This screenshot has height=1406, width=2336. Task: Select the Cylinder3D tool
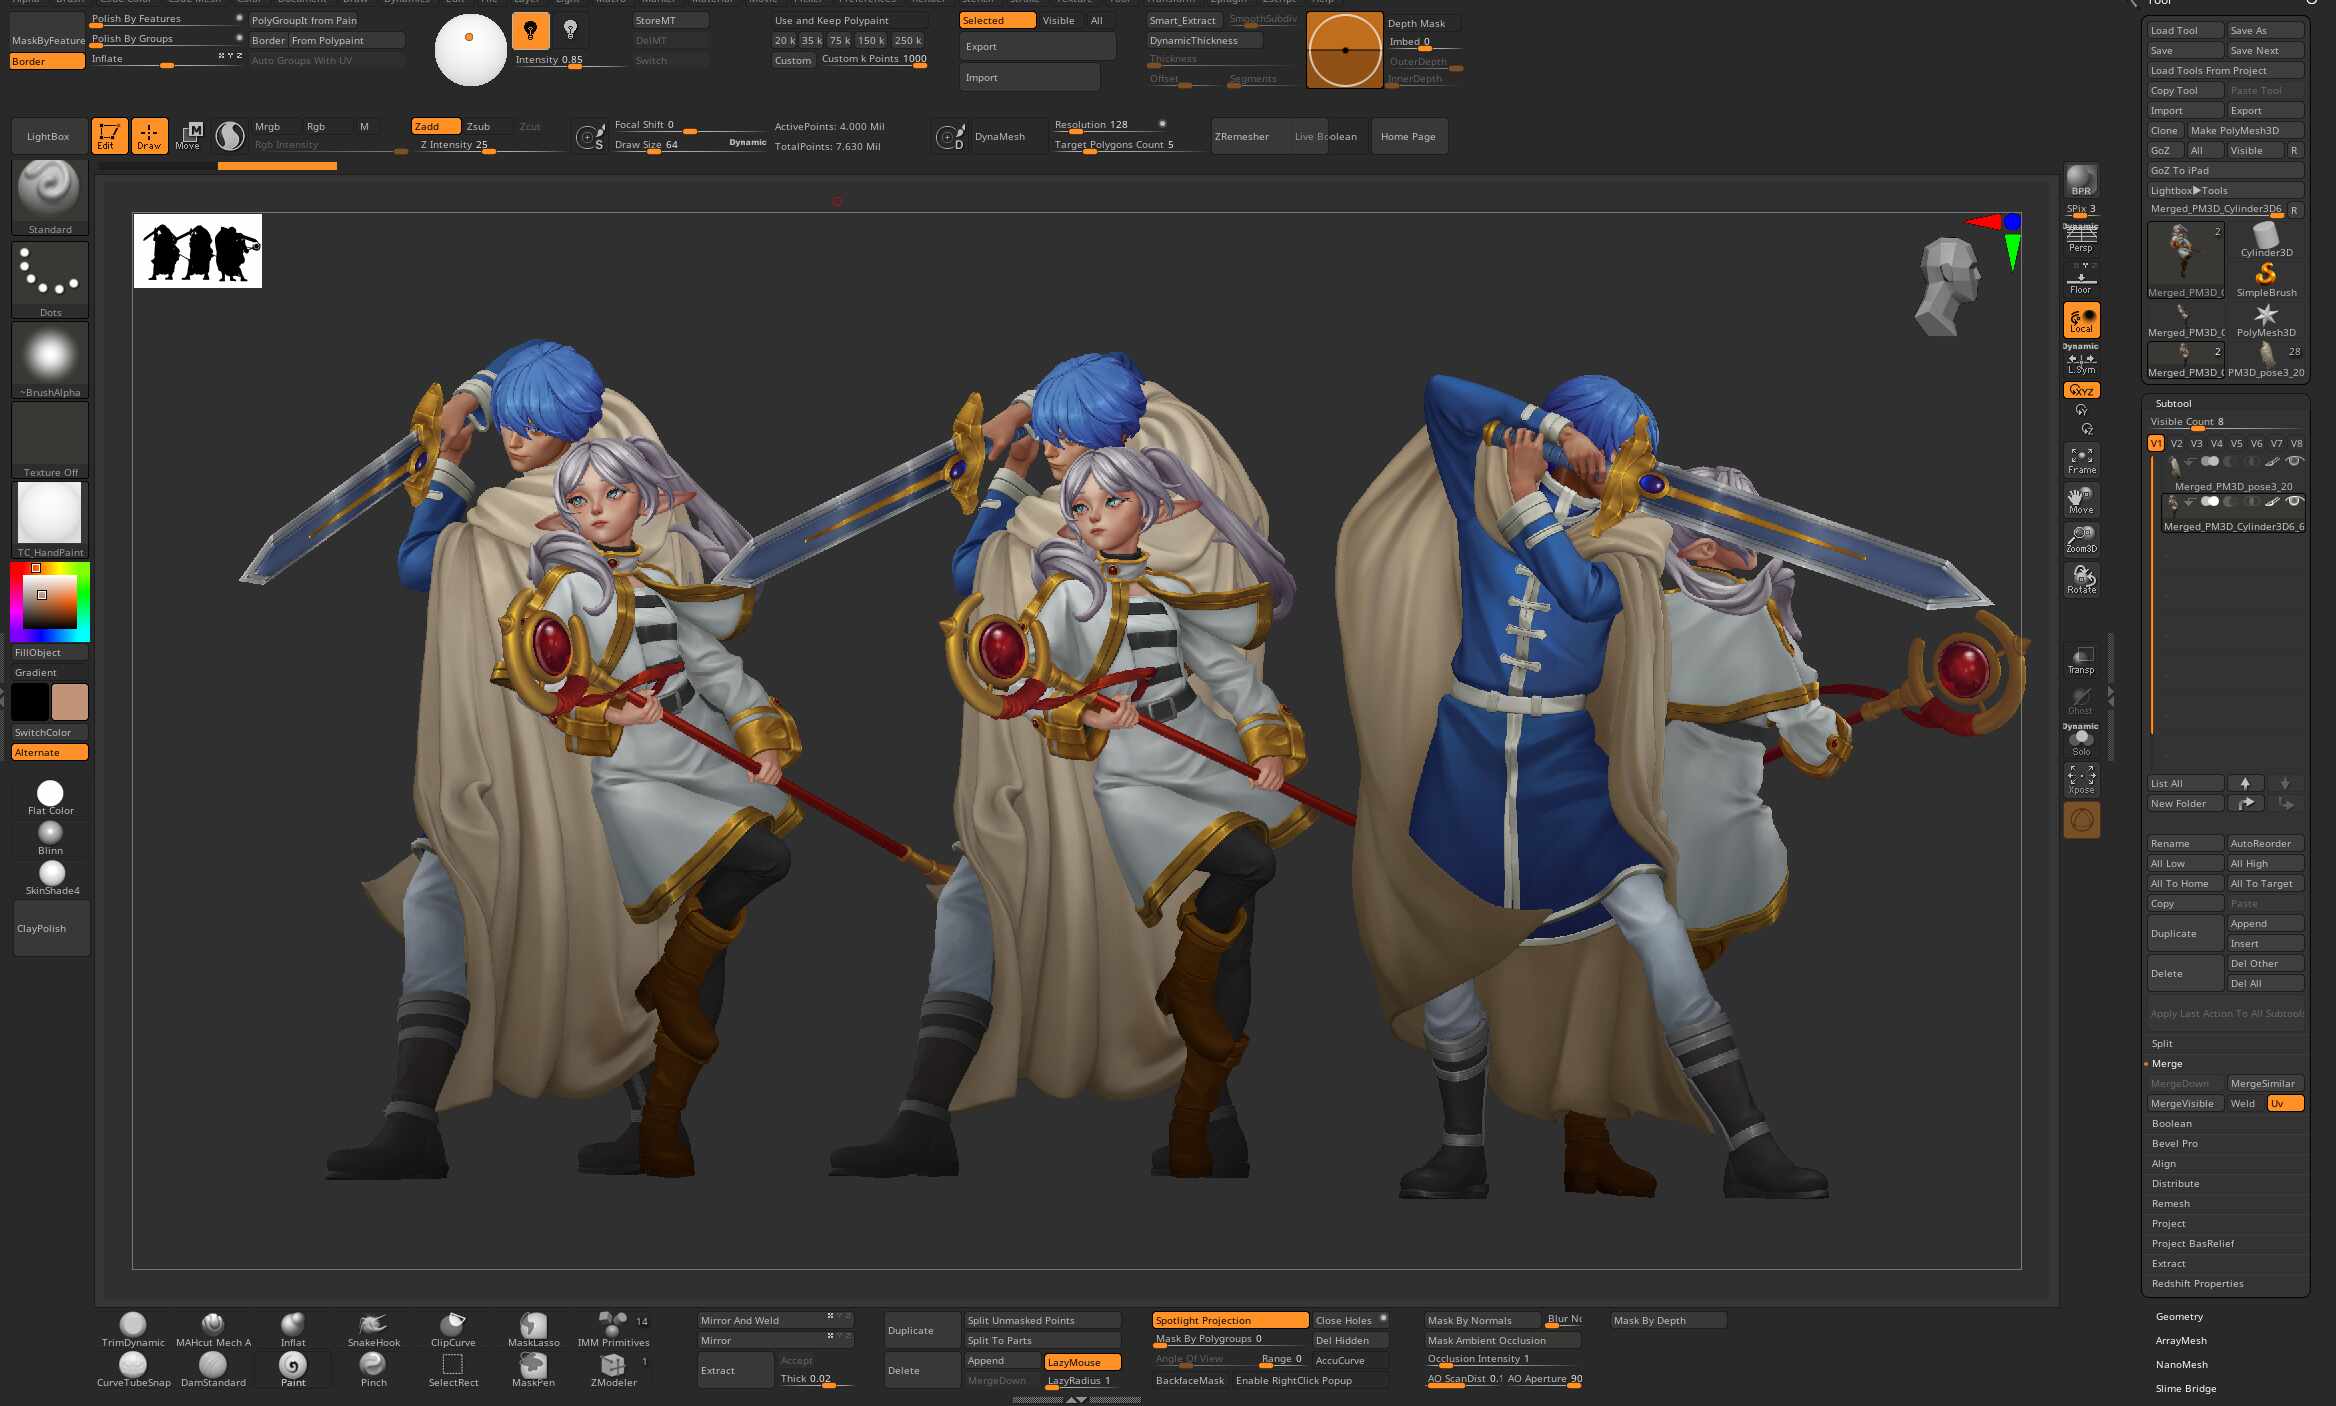pos(2266,238)
